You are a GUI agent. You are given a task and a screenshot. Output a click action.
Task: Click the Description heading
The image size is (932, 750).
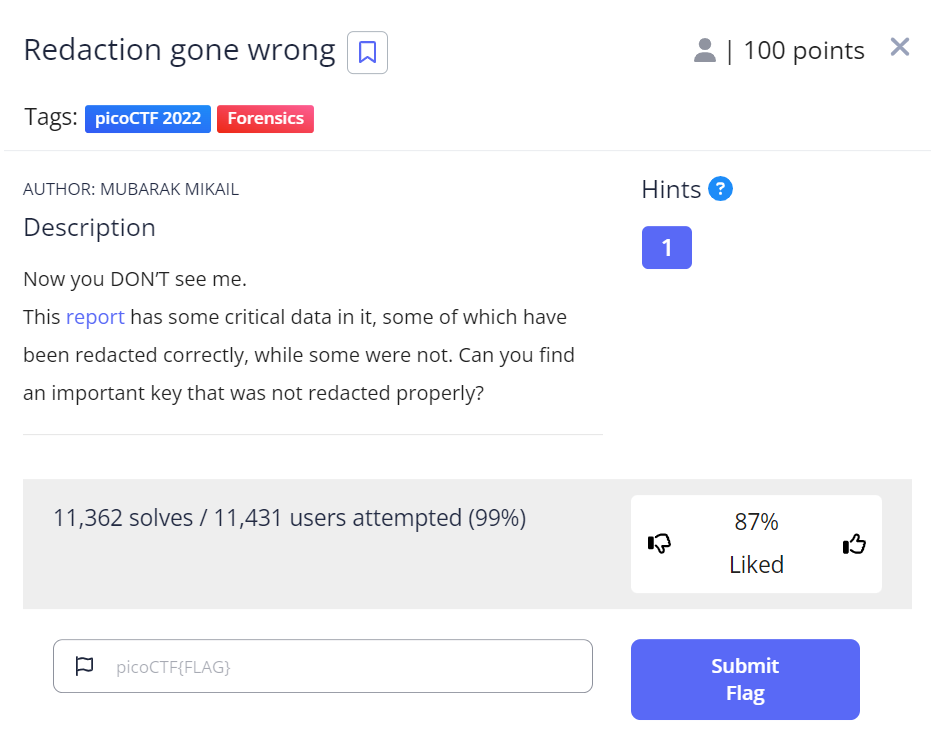click(89, 228)
